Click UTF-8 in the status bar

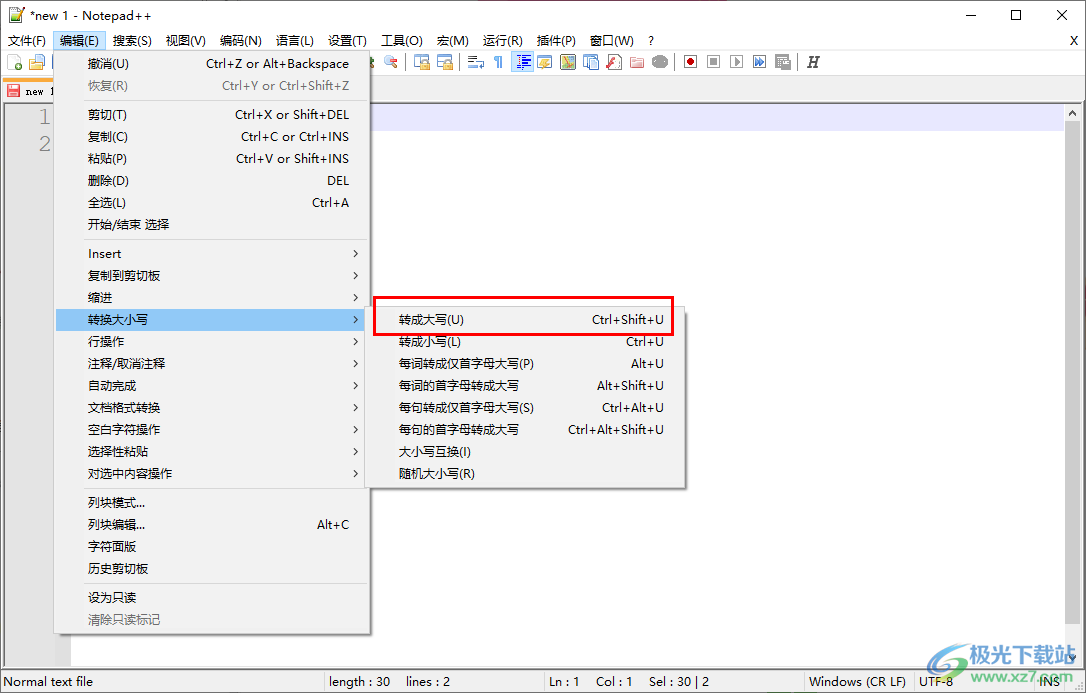937,681
